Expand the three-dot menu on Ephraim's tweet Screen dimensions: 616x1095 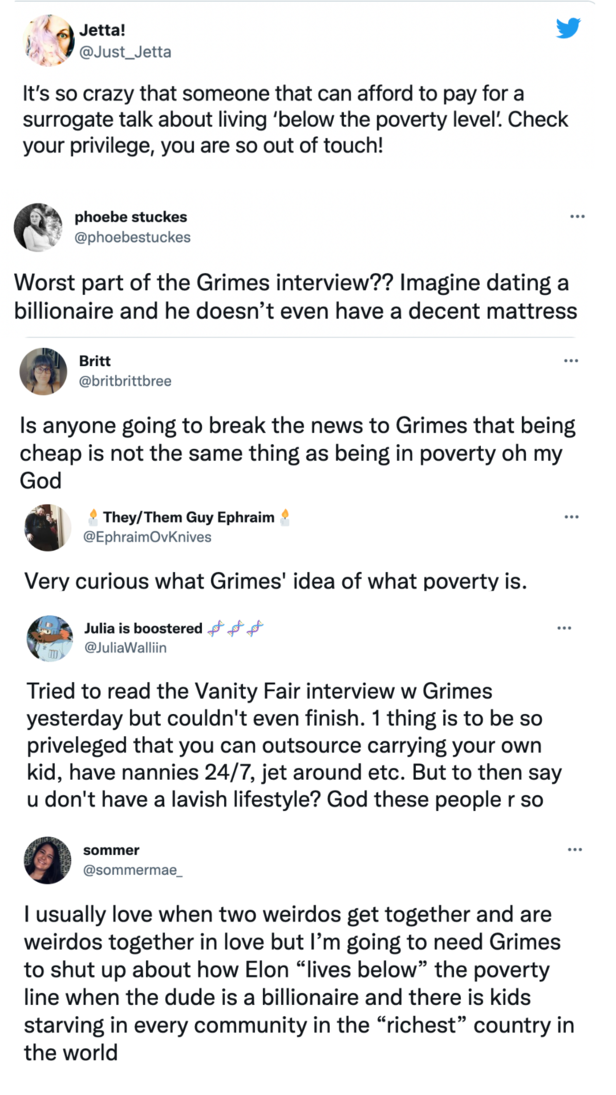tap(571, 517)
